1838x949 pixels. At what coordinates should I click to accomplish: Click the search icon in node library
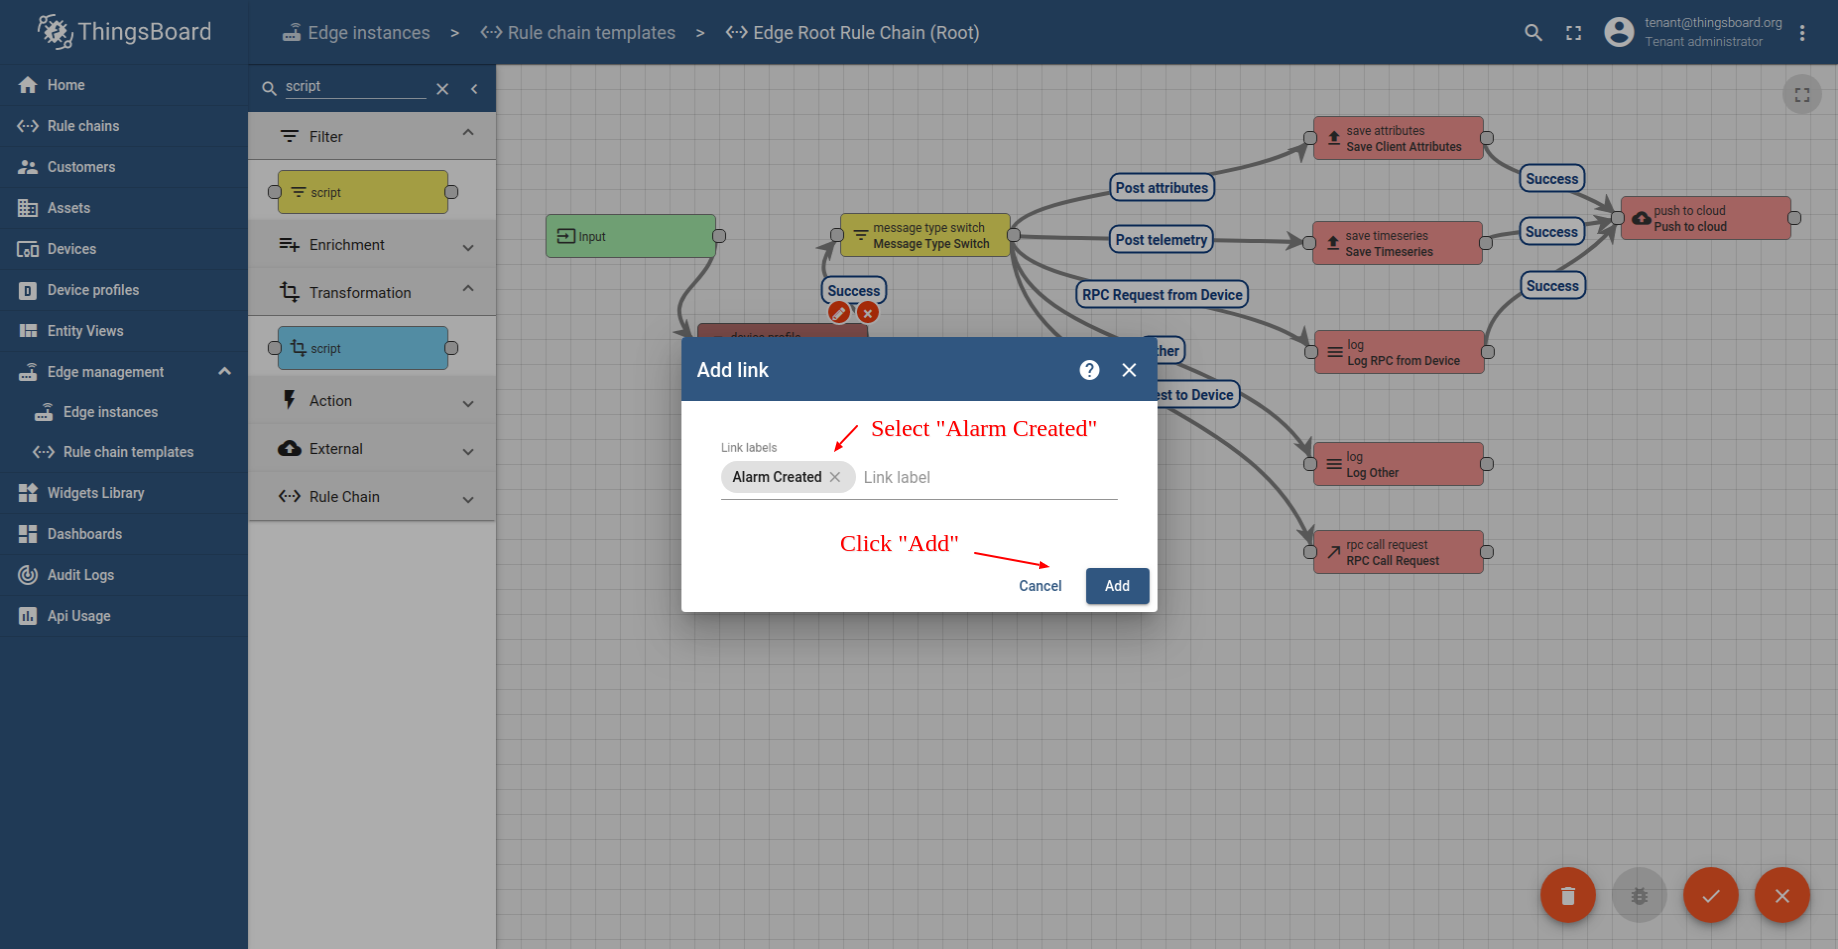pos(269,89)
